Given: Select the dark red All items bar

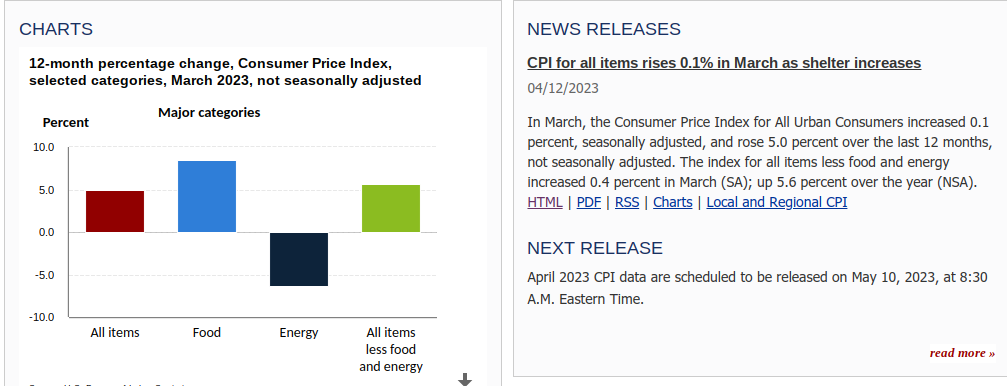Looking at the screenshot, I should tap(115, 211).
